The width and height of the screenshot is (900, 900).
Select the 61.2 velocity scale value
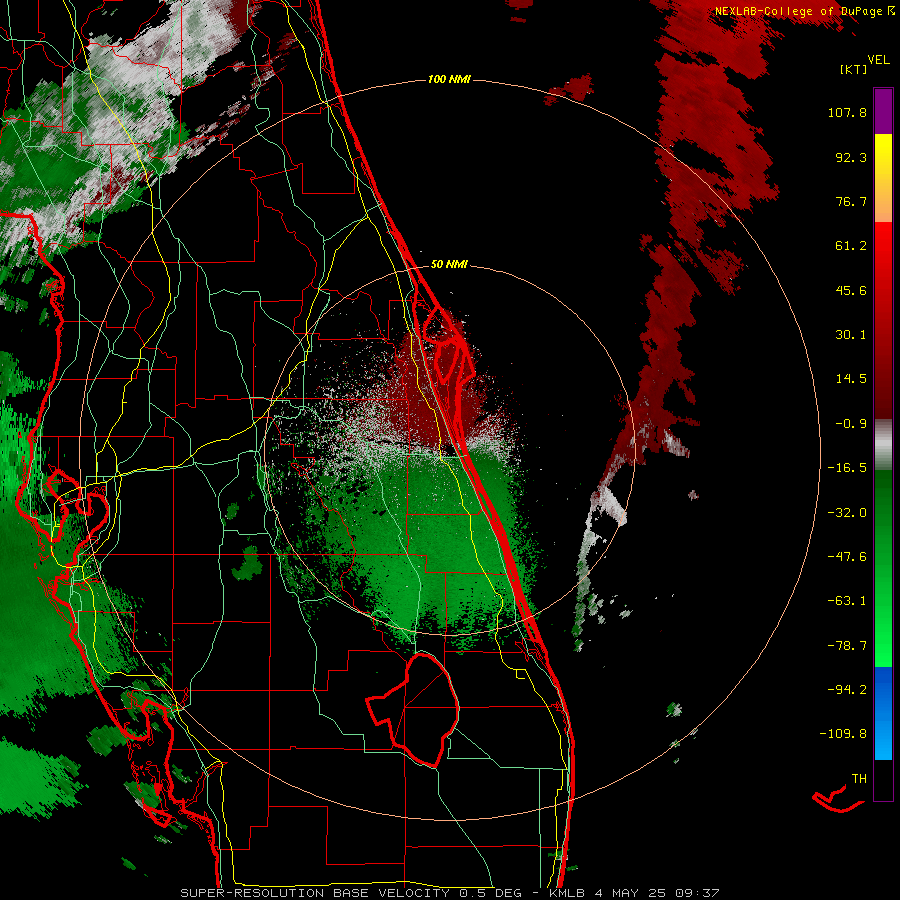coord(851,246)
